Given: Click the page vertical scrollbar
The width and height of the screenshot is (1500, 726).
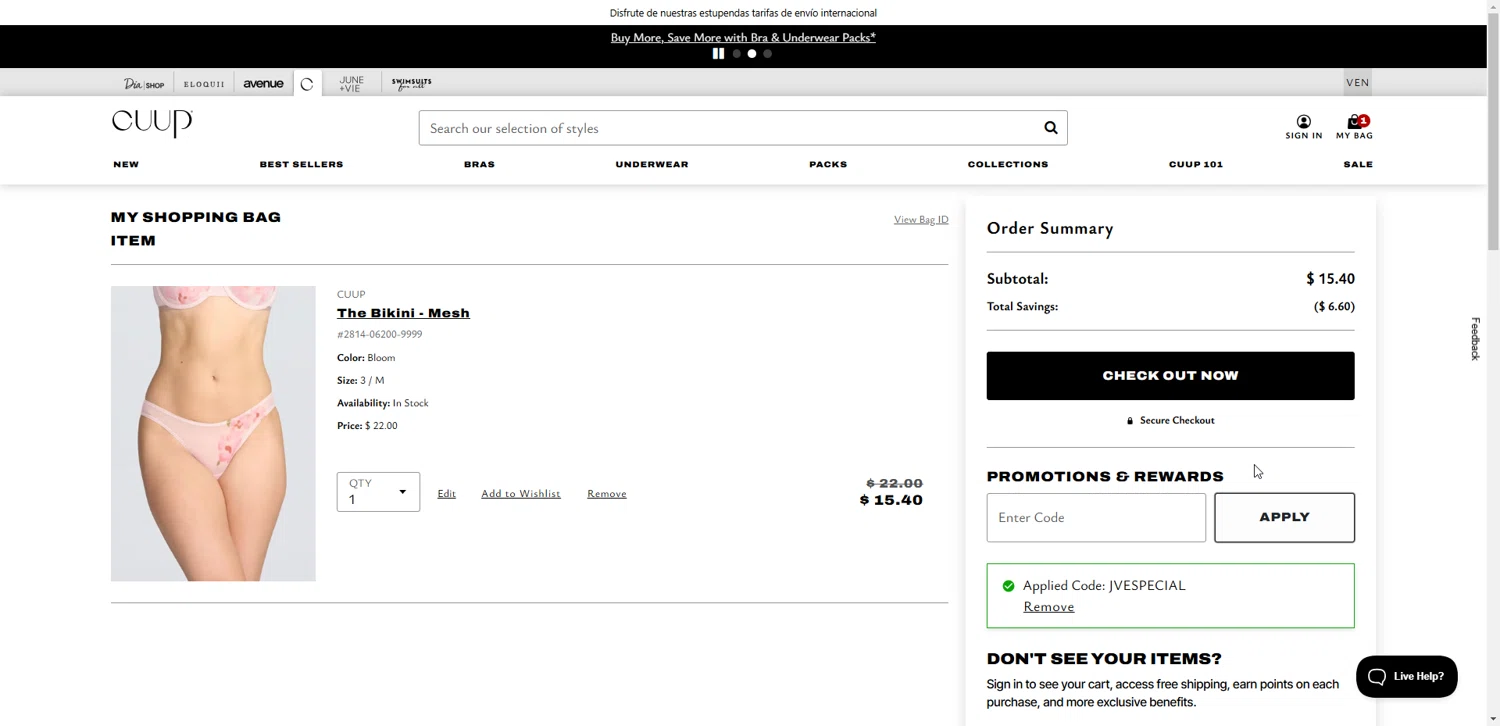Looking at the screenshot, I should click(x=1492, y=130).
